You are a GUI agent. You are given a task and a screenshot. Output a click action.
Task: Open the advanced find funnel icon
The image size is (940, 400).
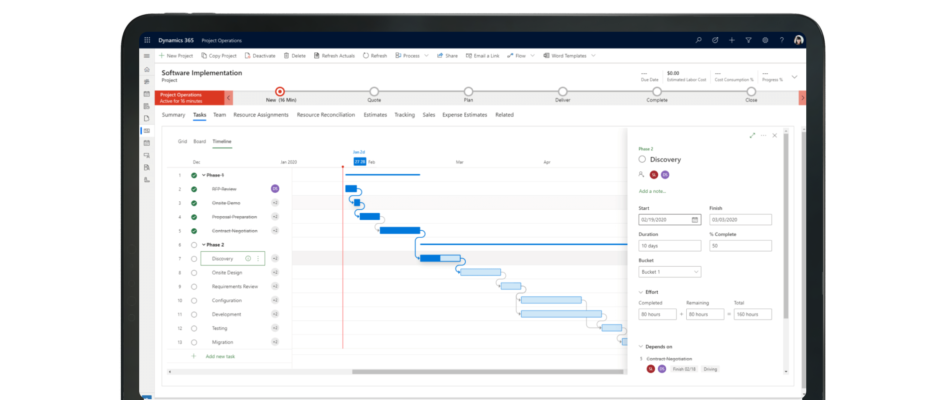click(x=748, y=40)
